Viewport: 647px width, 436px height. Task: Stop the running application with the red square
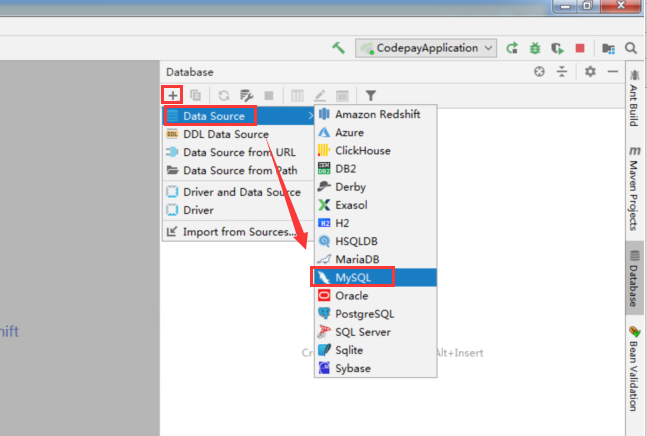(580, 48)
